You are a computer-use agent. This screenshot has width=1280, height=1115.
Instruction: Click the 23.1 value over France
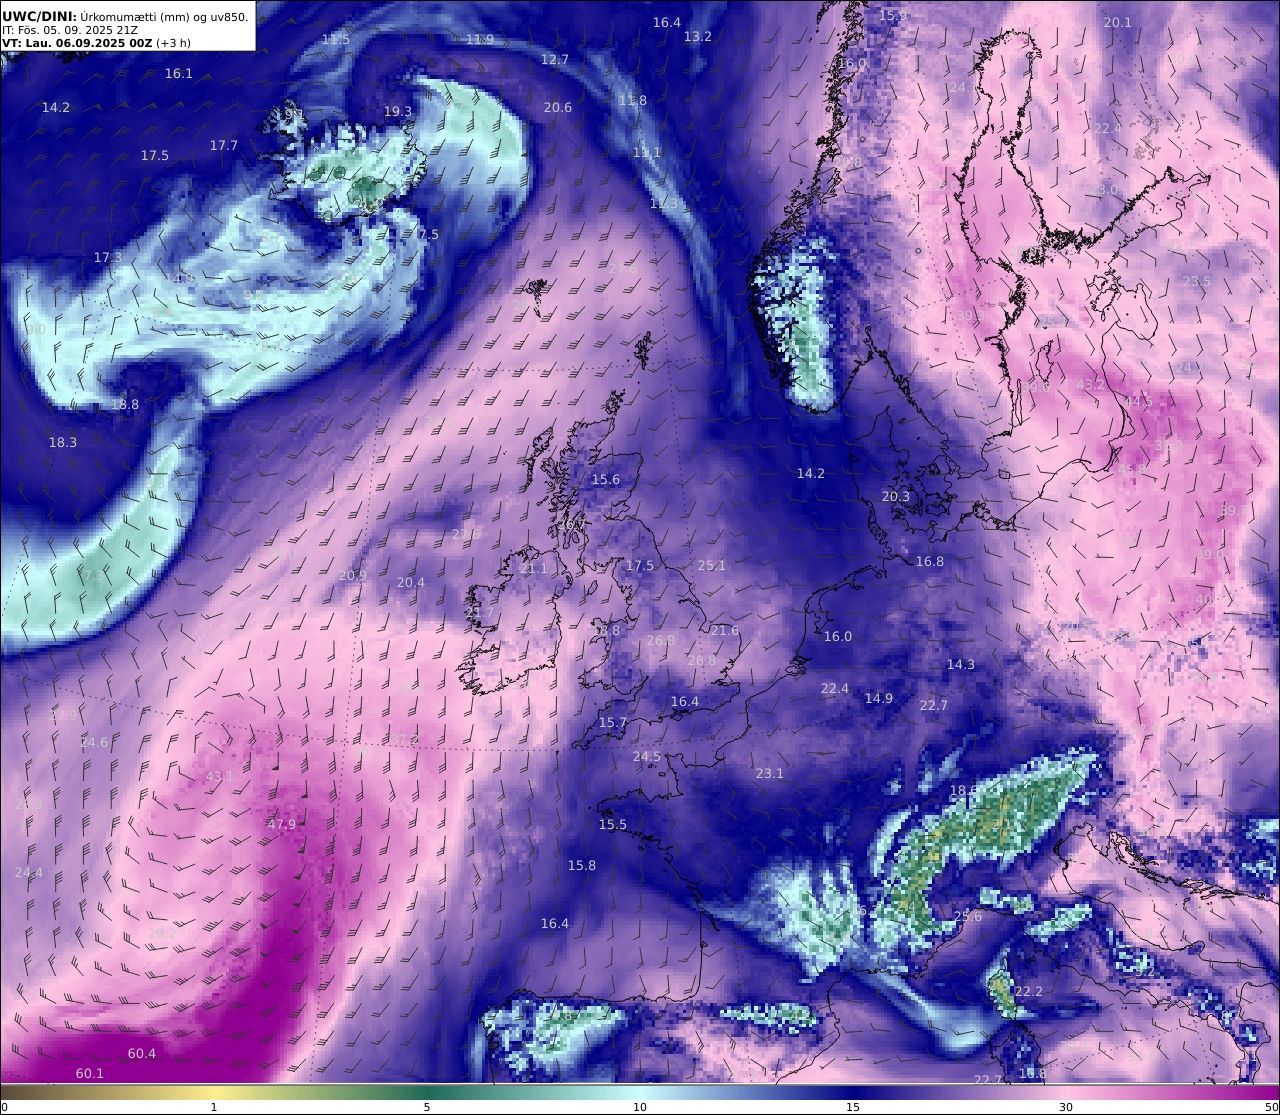[x=770, y=773]
